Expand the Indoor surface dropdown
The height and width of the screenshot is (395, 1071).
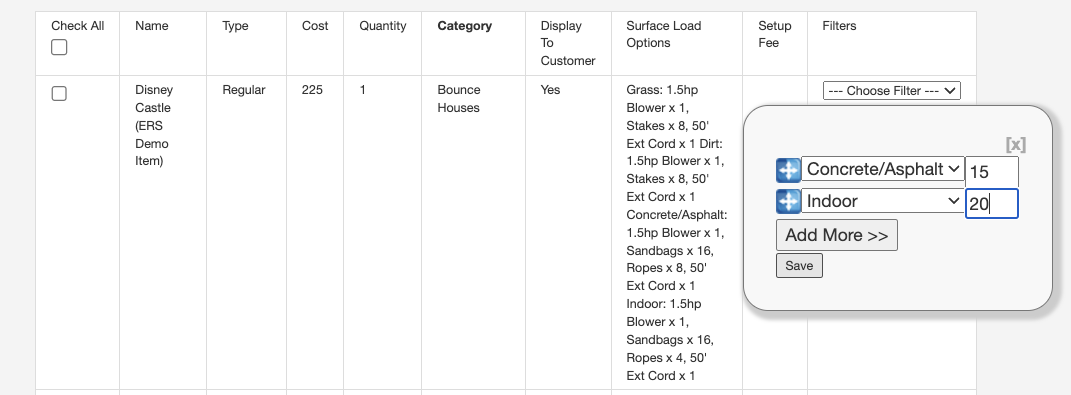882,201
